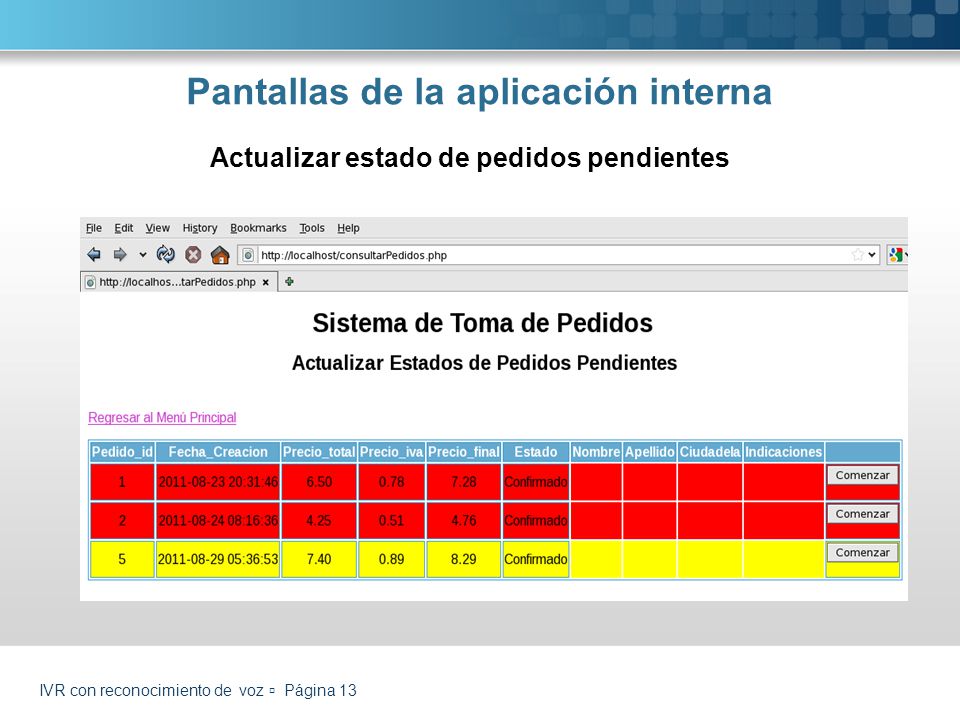
Task: Close the consultarPedidos.php tab
Action: point(266,282)
